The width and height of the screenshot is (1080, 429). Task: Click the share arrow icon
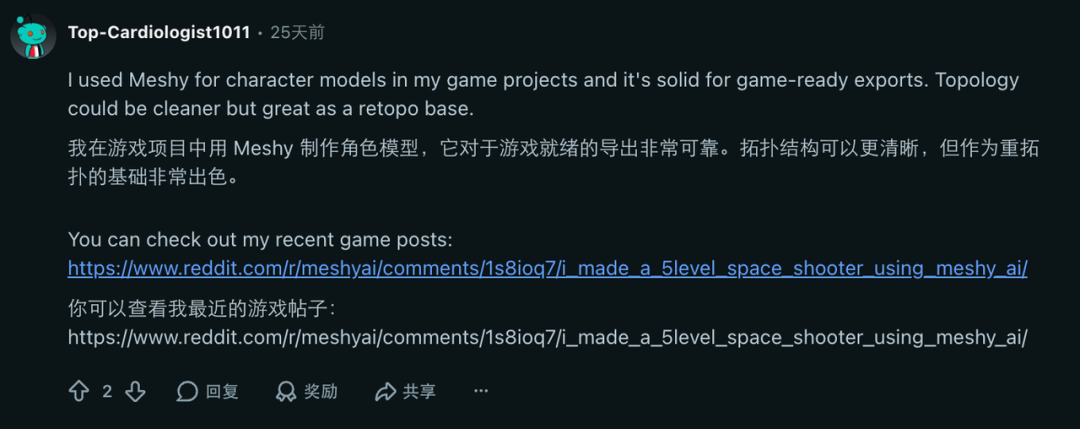385,391
